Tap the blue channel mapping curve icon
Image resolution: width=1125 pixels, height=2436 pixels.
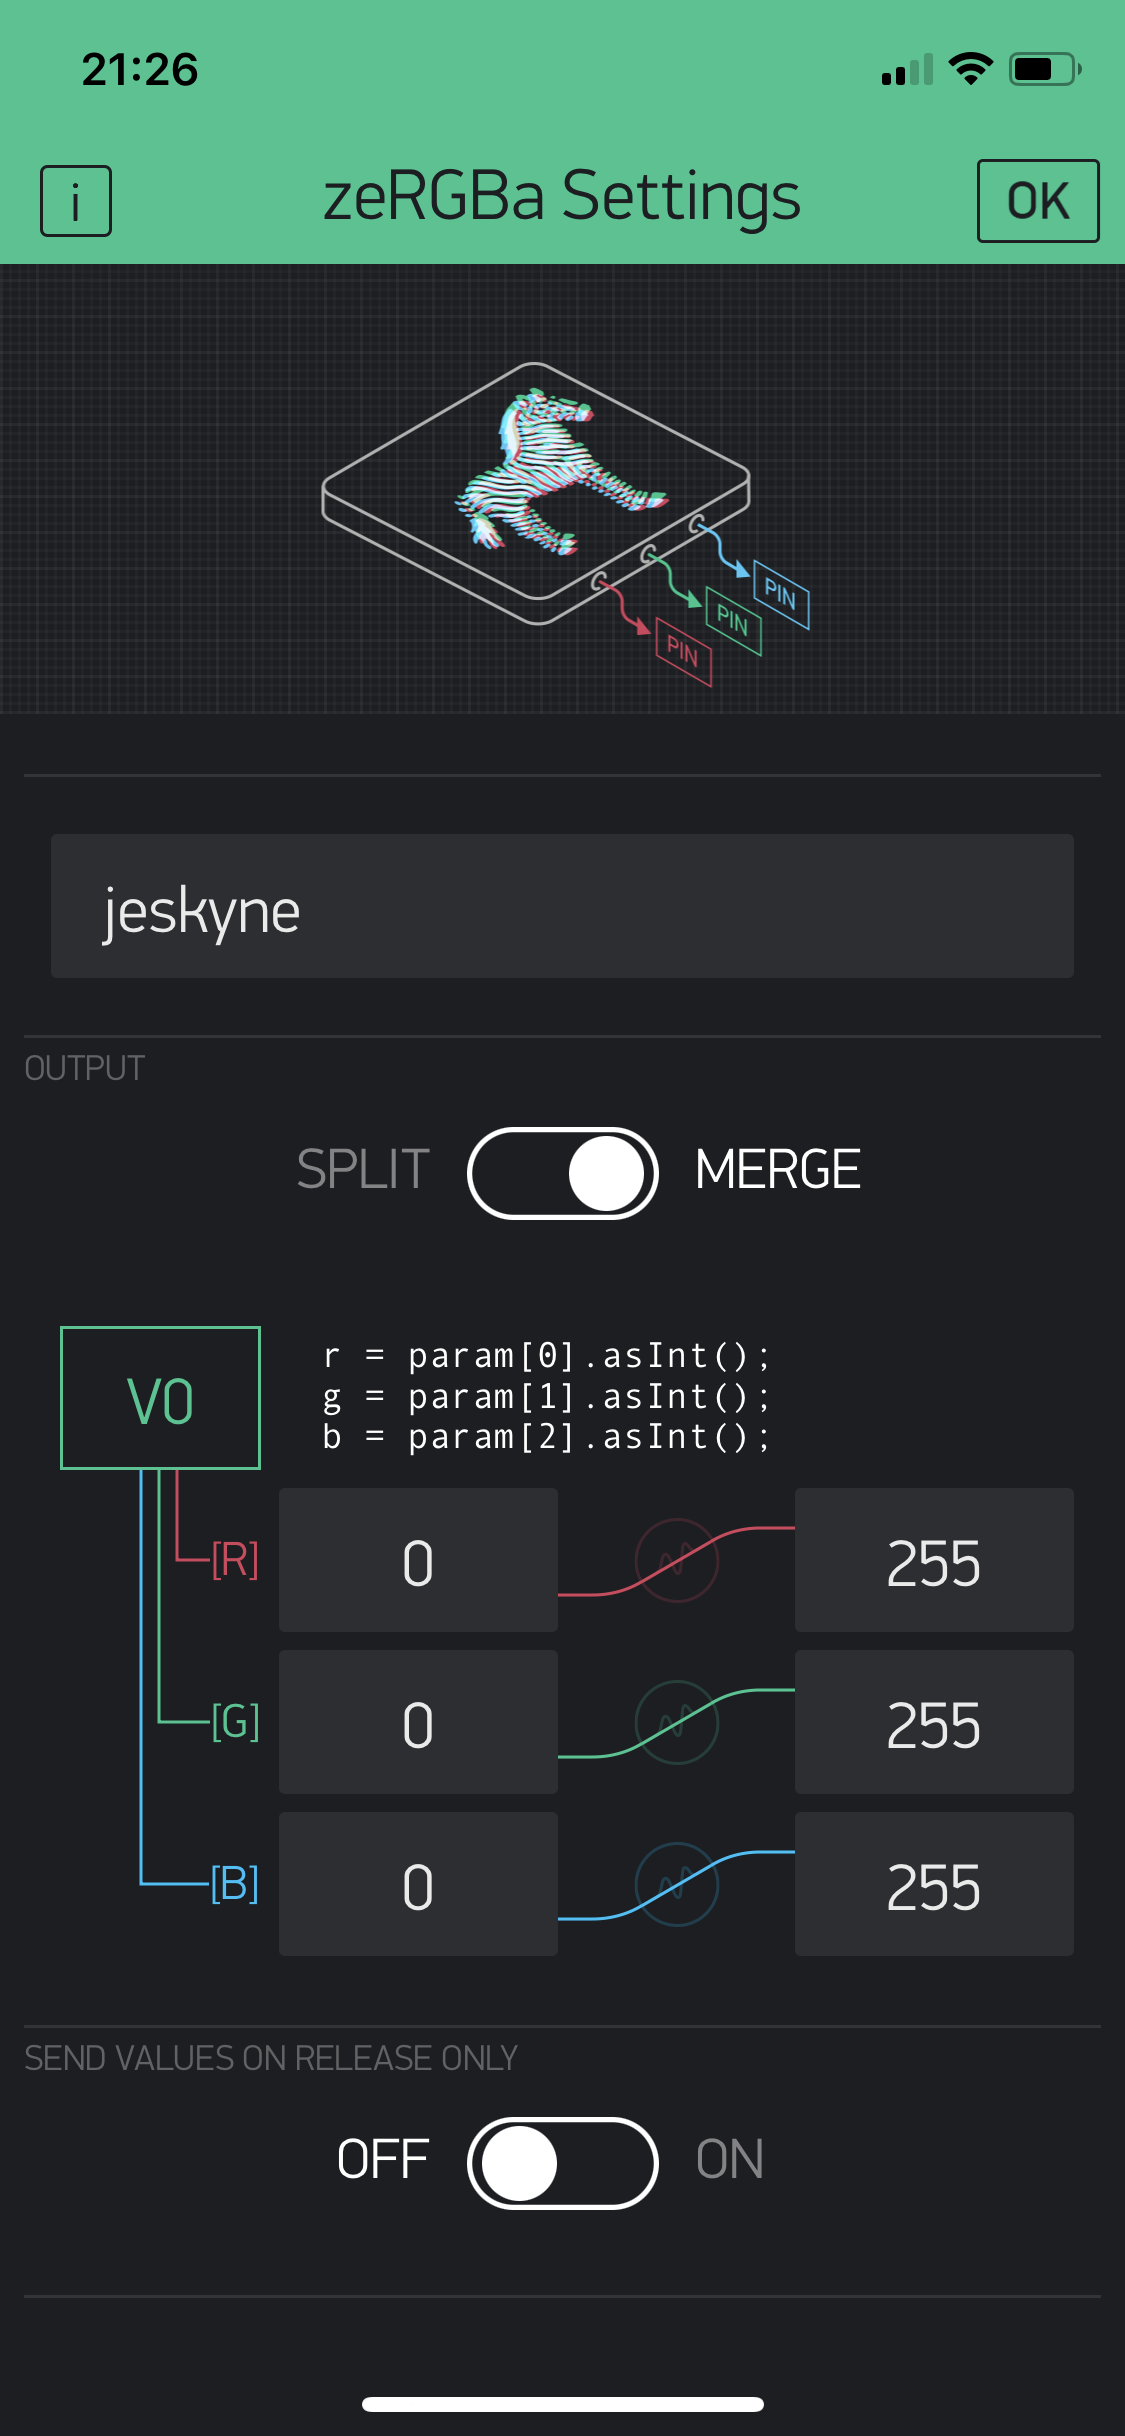pyautogui.click(x=677, y=1885)
